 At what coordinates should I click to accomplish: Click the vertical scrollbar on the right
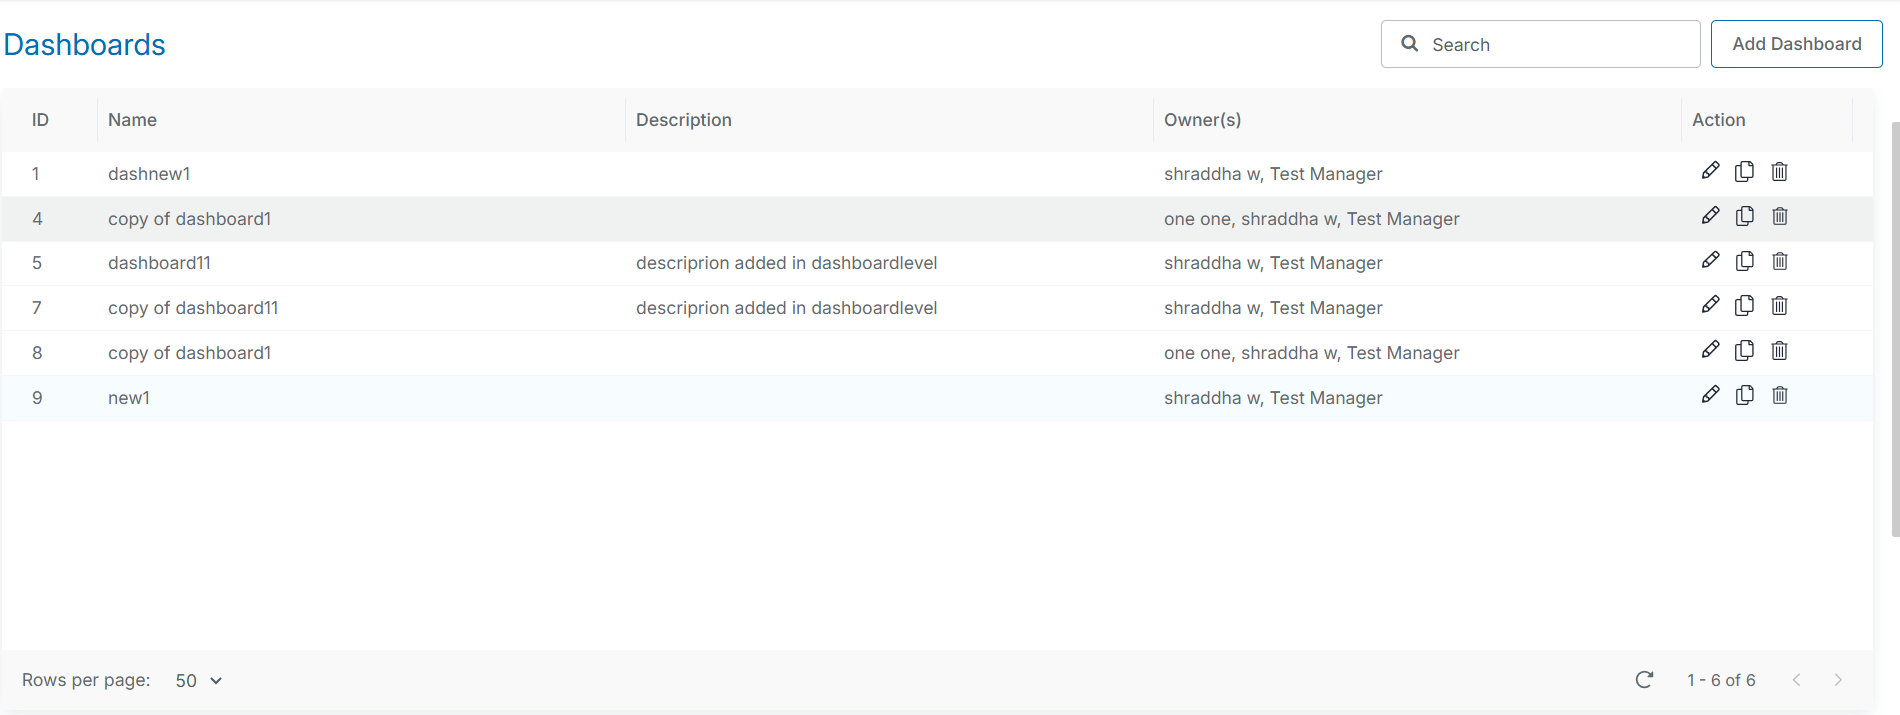pos(1895,330)
